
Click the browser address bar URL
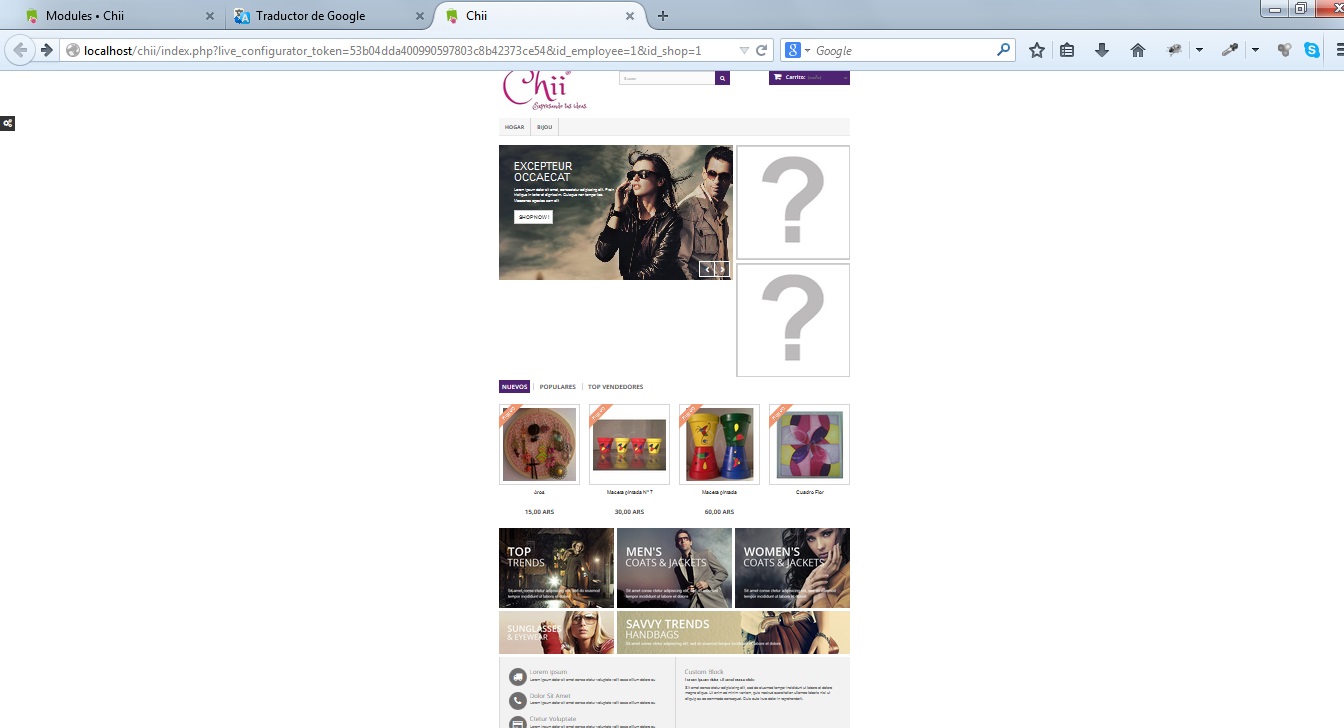point(392,50)
